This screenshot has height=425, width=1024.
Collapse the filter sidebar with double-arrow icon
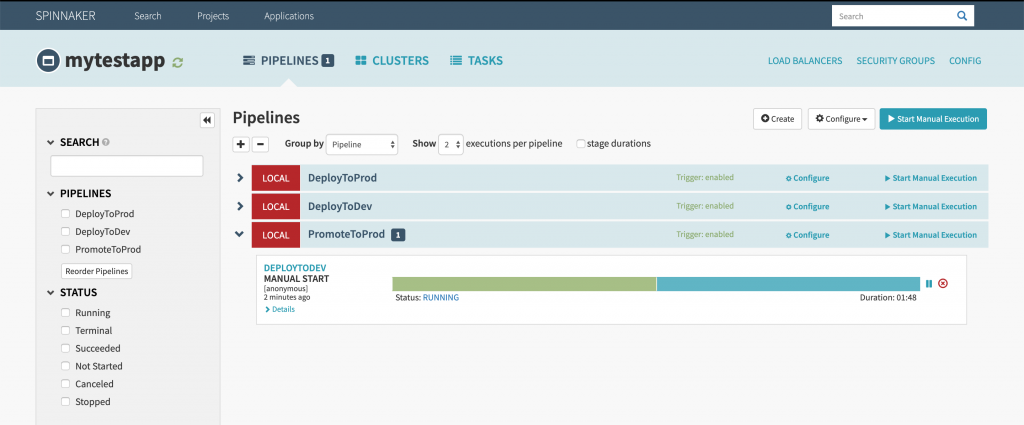(x=207, y=120)
